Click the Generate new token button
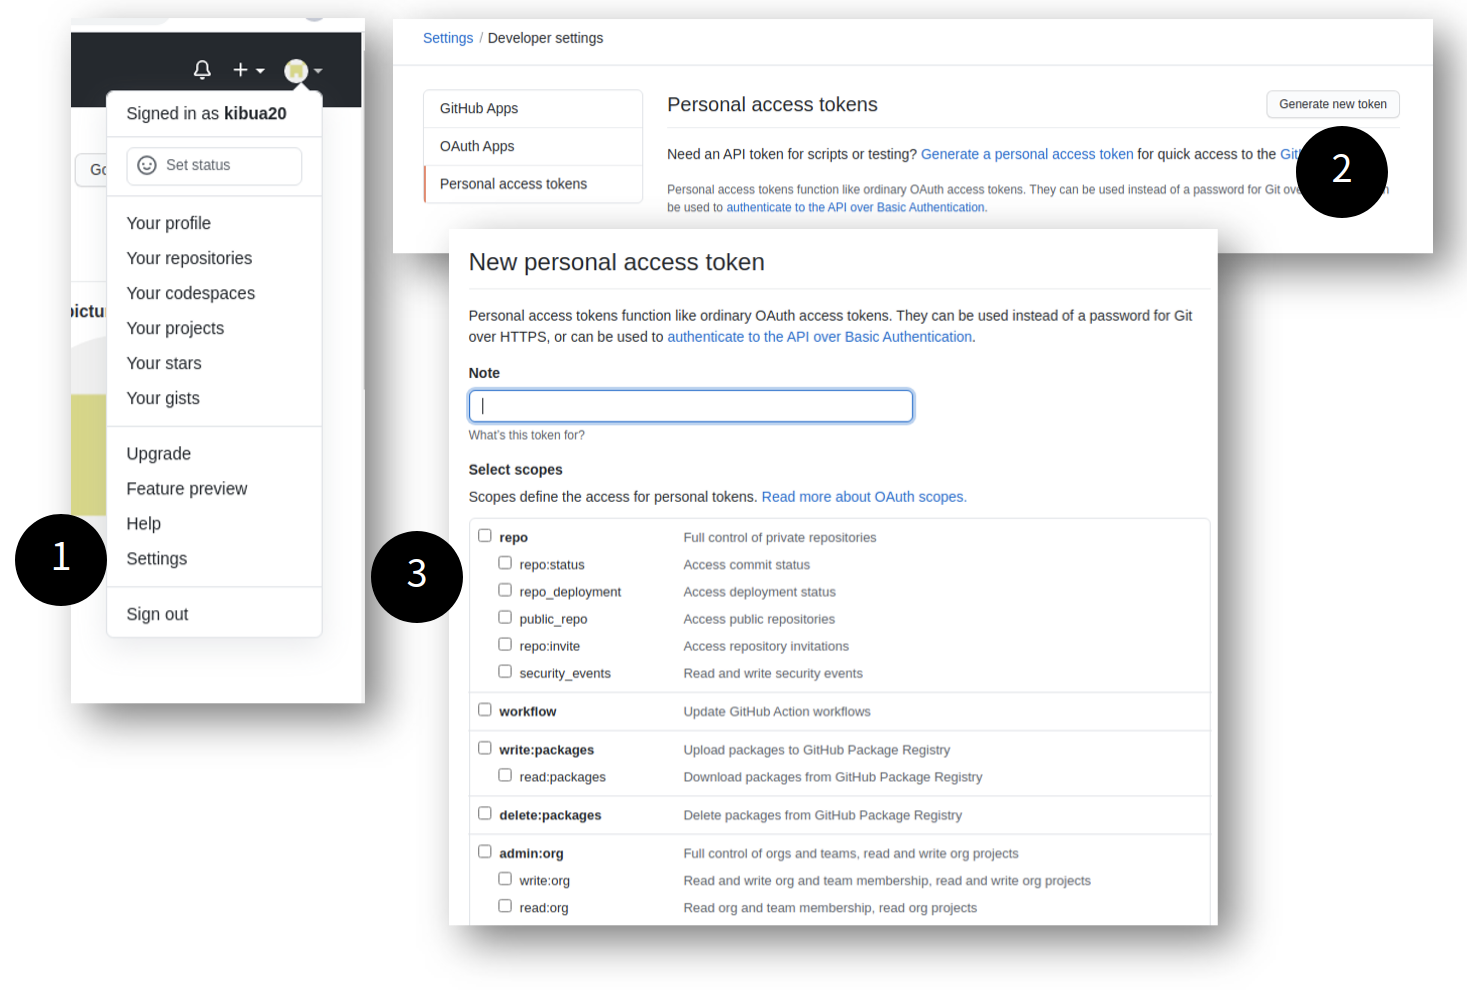The image size is (1467, 990). pos(1332,104)
